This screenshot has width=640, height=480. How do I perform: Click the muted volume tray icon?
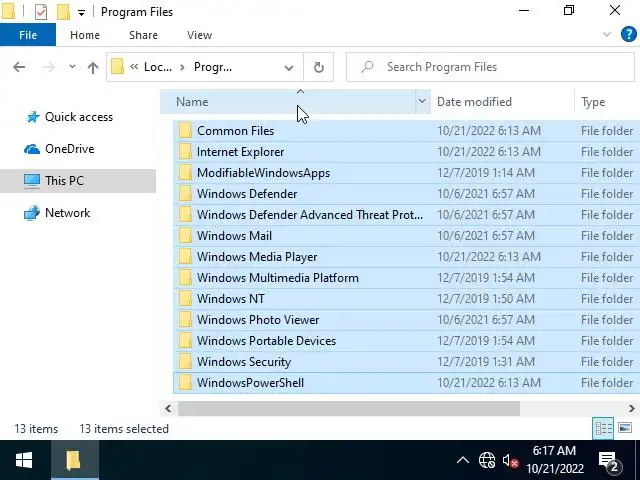(x=510, y=461)
